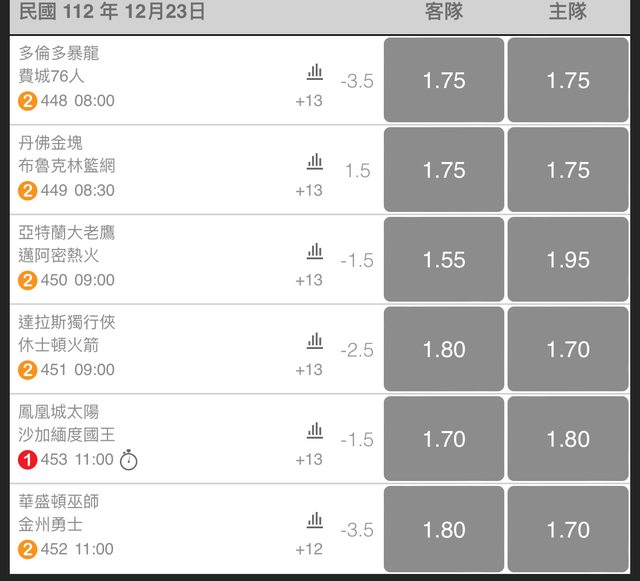Show stats chart for 華盛頓巫師 game

pyautogui.click(x=315, y=520)
